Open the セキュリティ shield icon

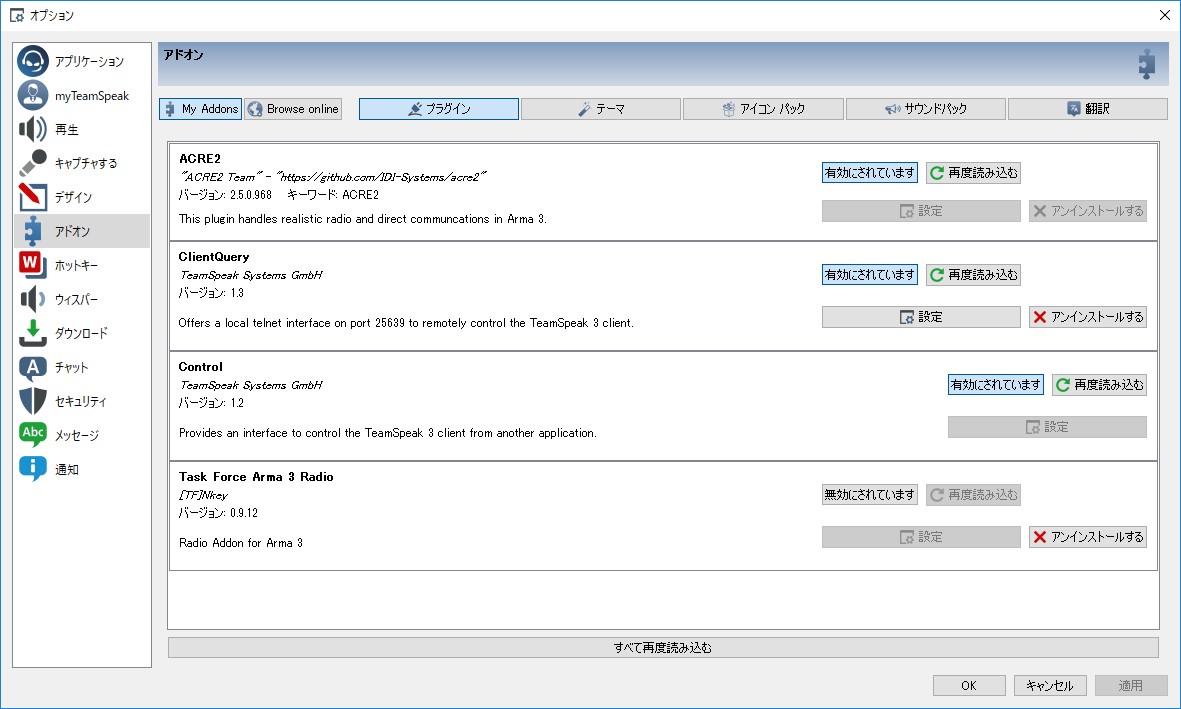[x=32, y=401]
